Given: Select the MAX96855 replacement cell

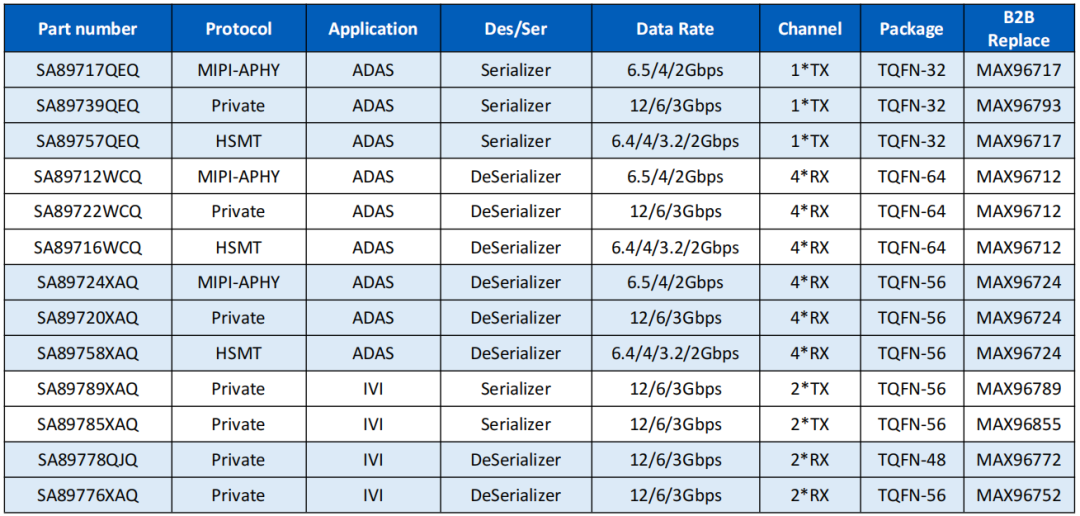Looking at the screenshot, I should pyautogui.click(x=1019, y=424).
